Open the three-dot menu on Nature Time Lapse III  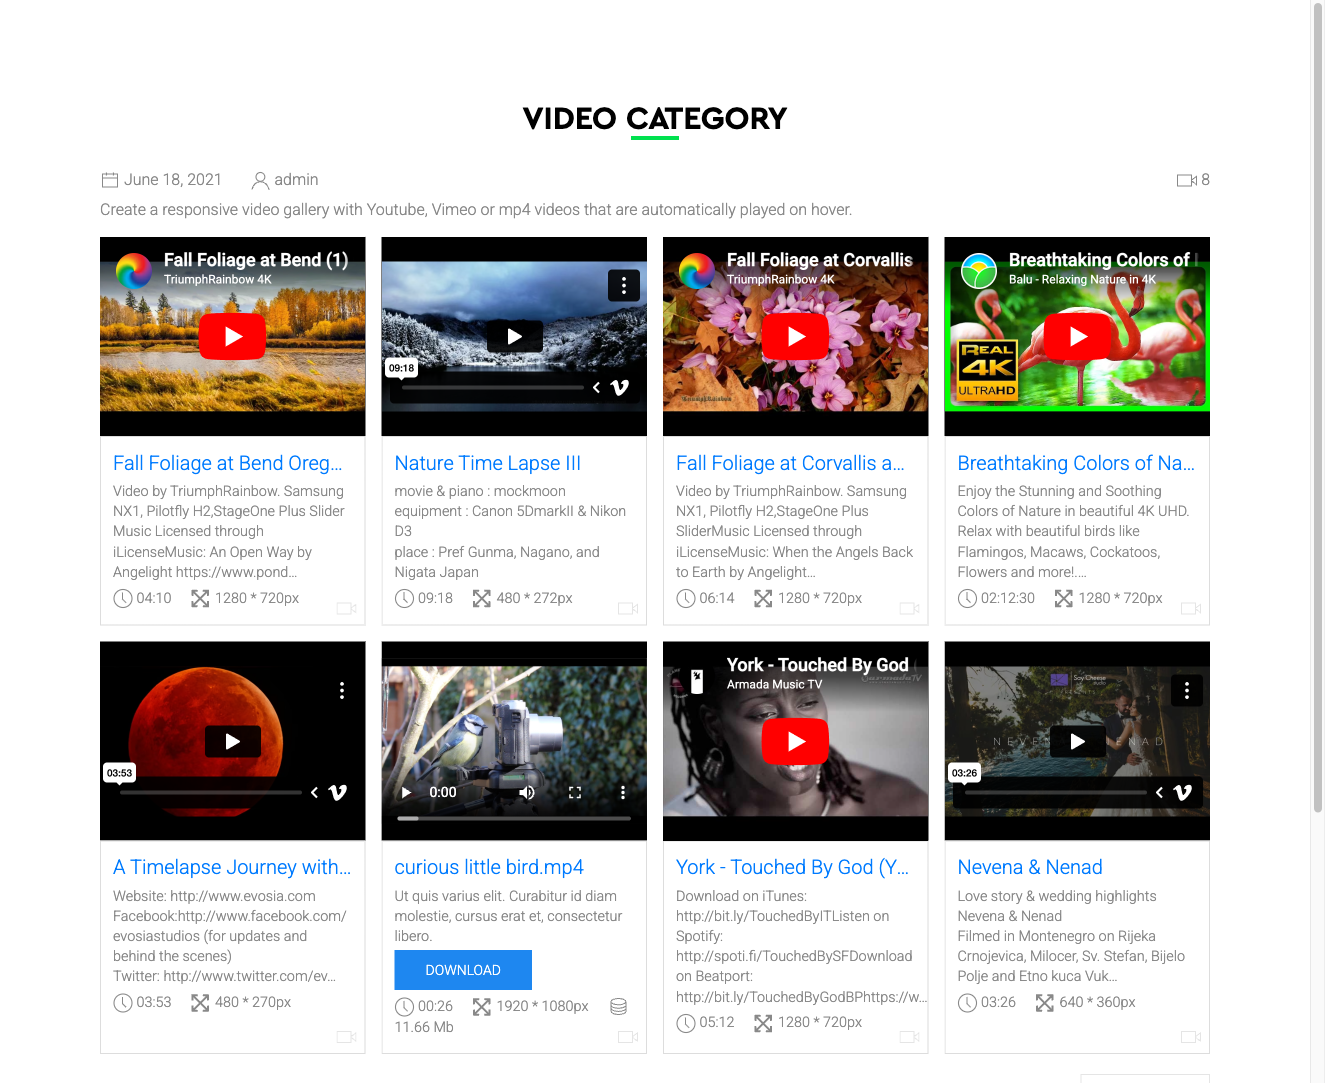pyautogui.click(x=623, y=285)
